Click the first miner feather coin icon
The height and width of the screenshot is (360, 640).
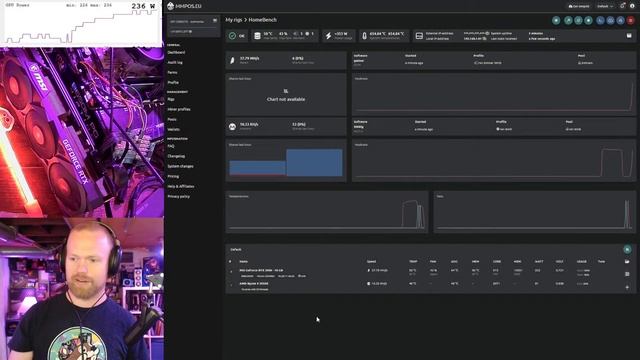click(232, 60)
